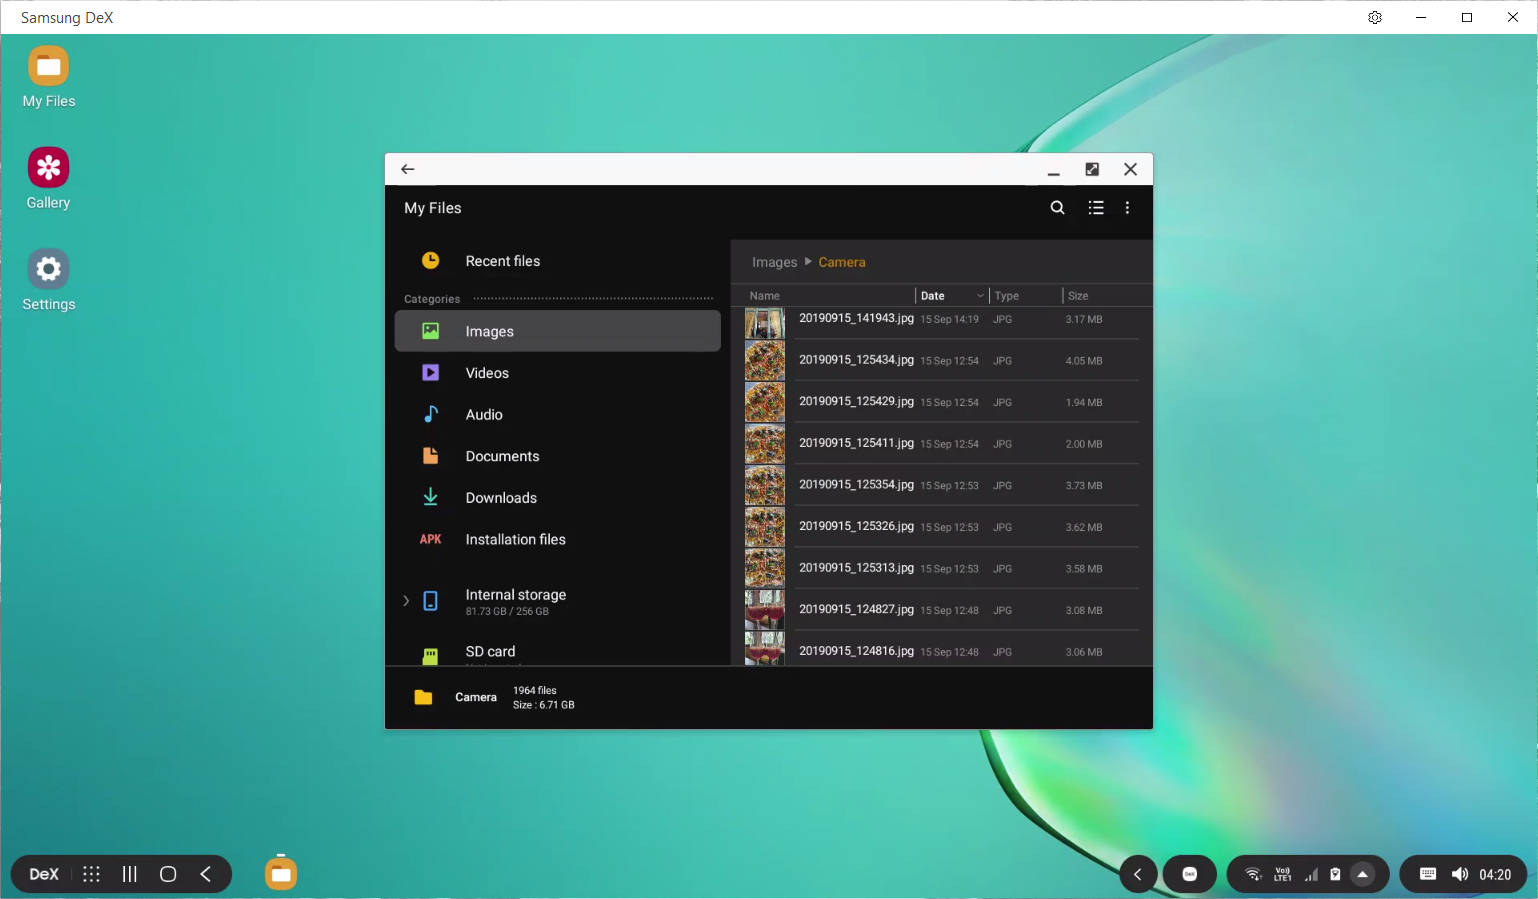The image size is (1538, 899).
Task: Click the back arrow in My Files window
Action: pos(407,169)
